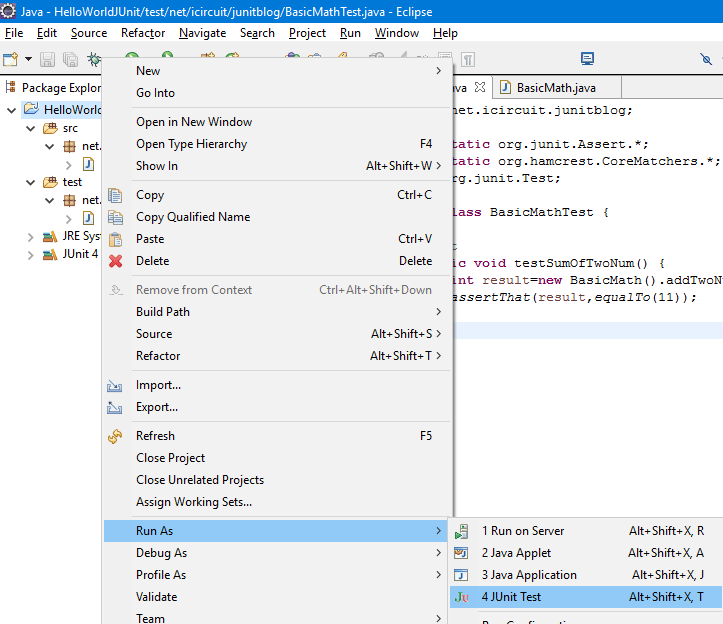Screen dimensions: 723x624
Task: Expand the JUnit 4 library node
Action: [30, 255]
